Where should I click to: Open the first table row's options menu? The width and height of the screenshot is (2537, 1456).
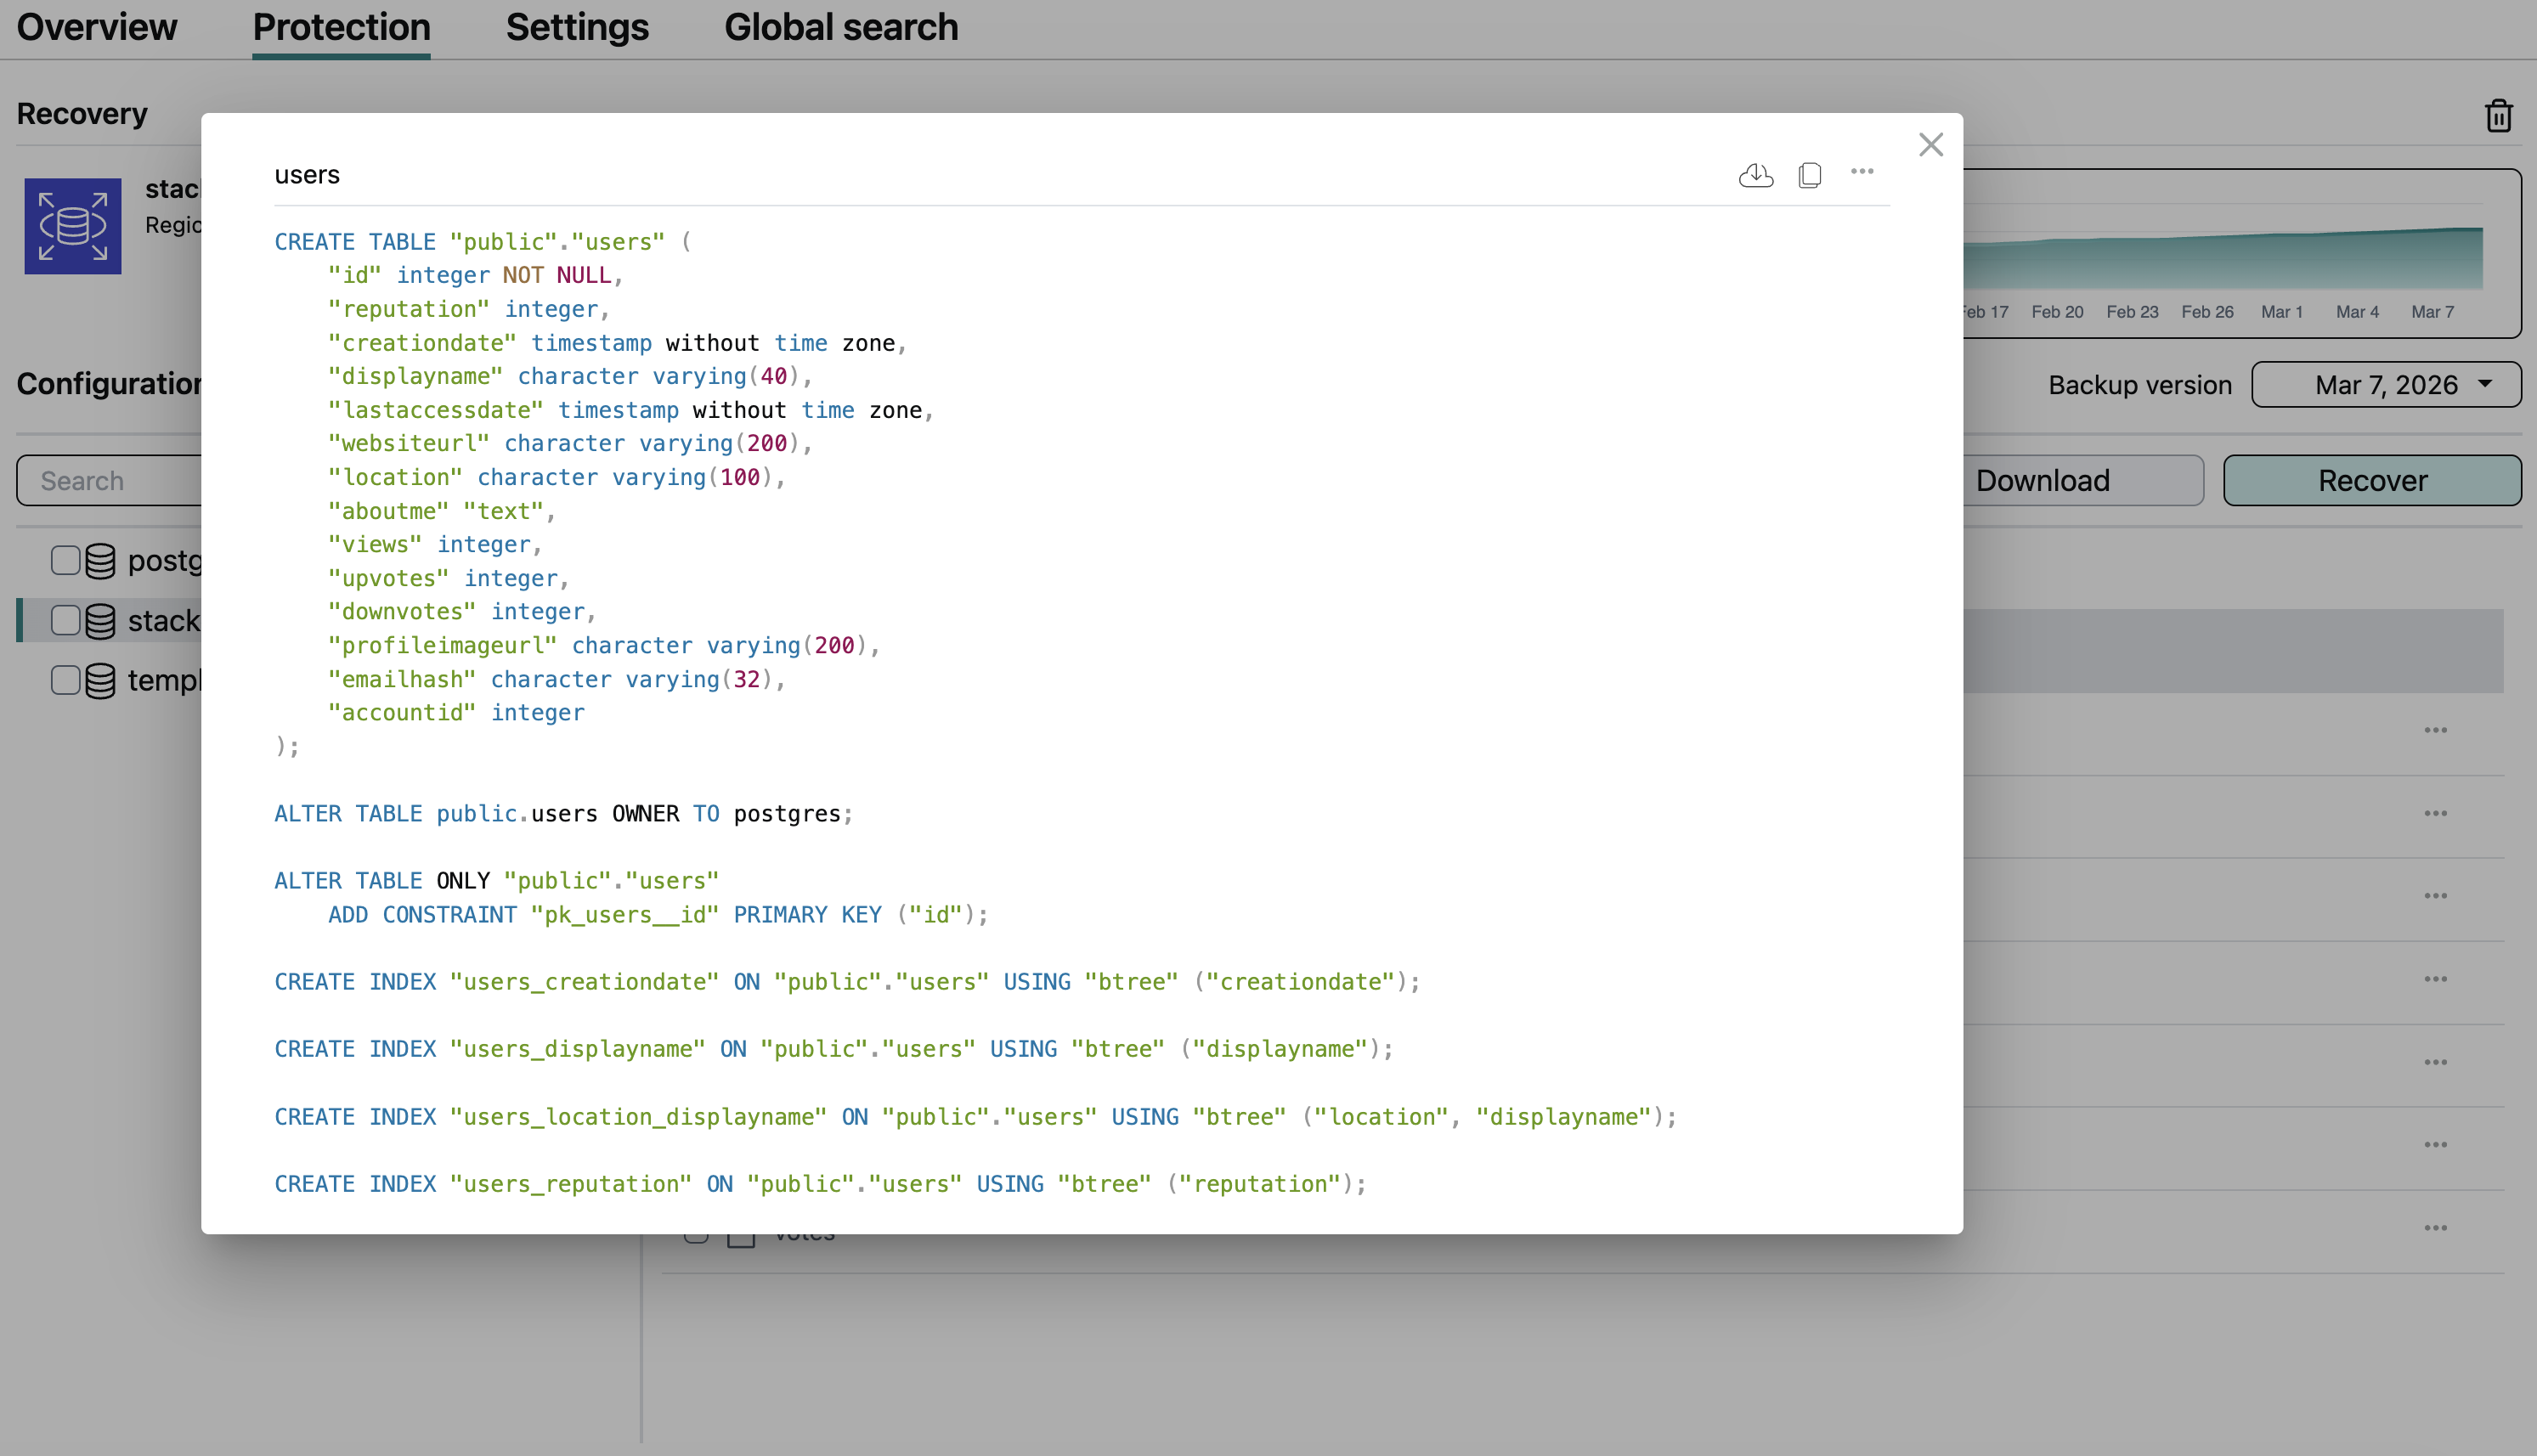click(x=2435, y=730)
